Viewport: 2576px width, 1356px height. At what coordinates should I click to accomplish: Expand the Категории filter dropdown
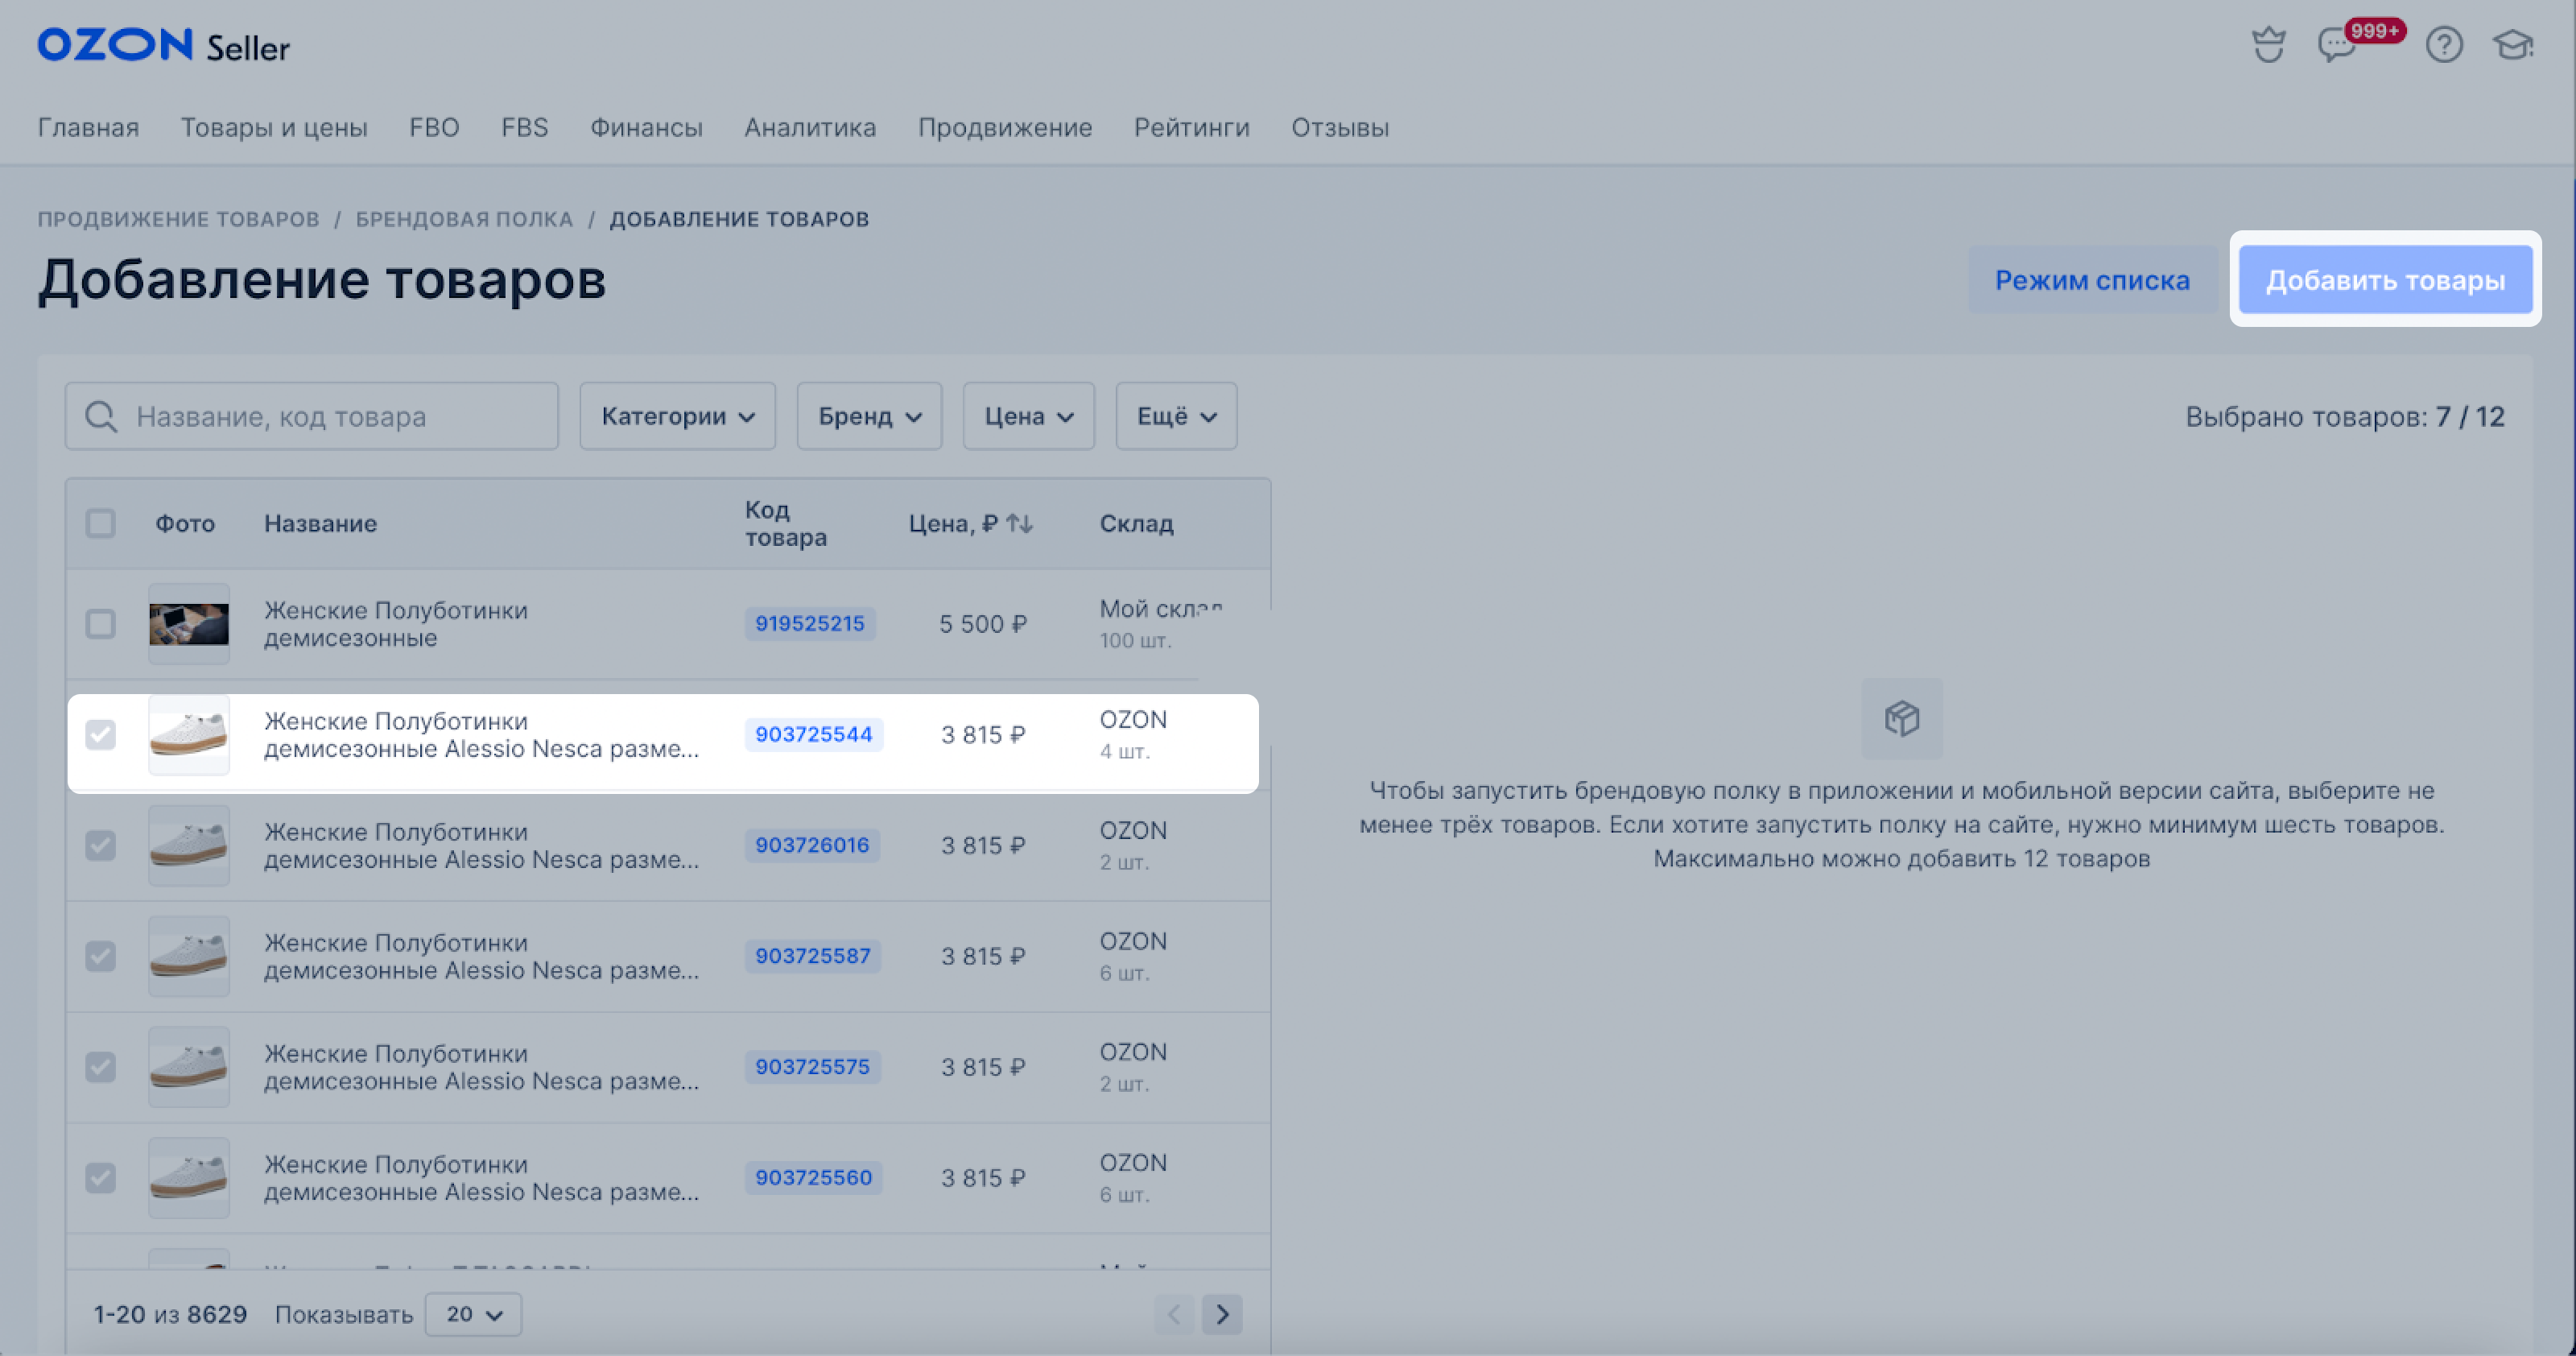click(678, 416)
